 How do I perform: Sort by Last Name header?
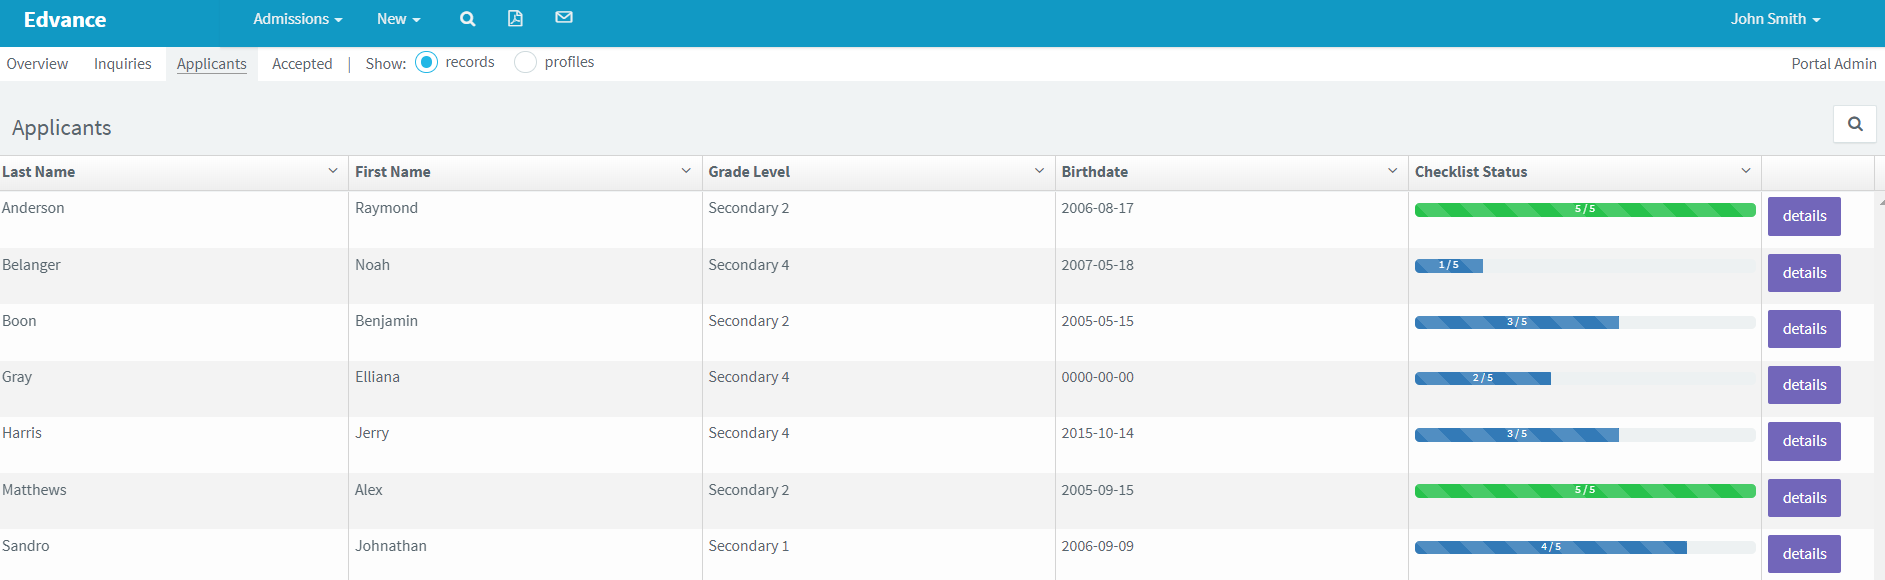tap(39, 172)
